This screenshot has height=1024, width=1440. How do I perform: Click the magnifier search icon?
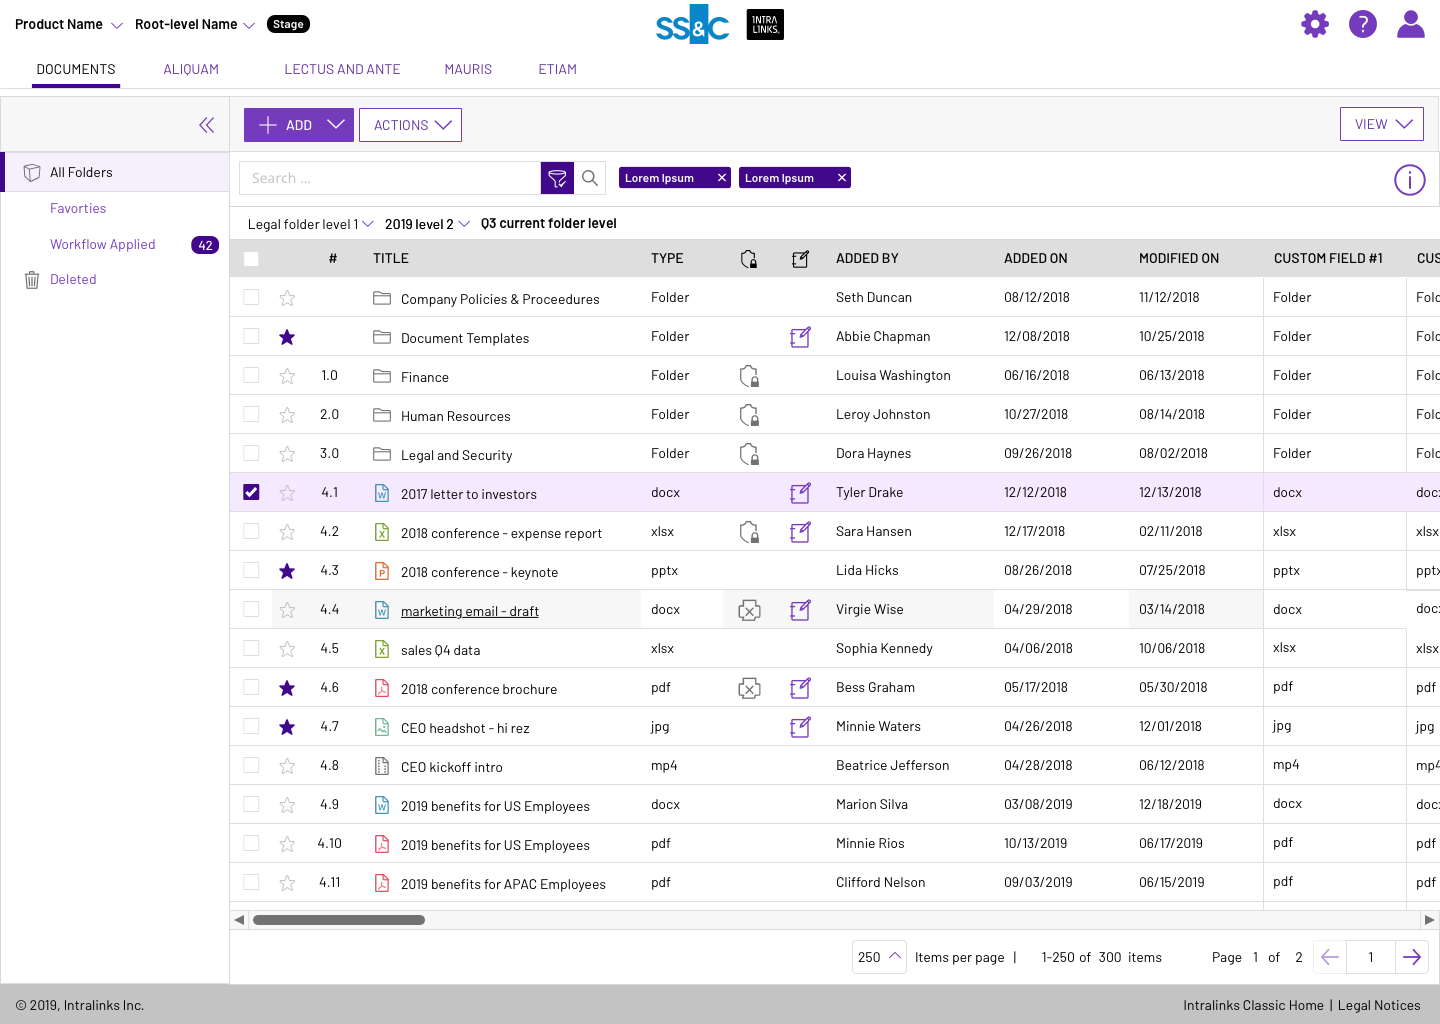click(x=590, y=178)
